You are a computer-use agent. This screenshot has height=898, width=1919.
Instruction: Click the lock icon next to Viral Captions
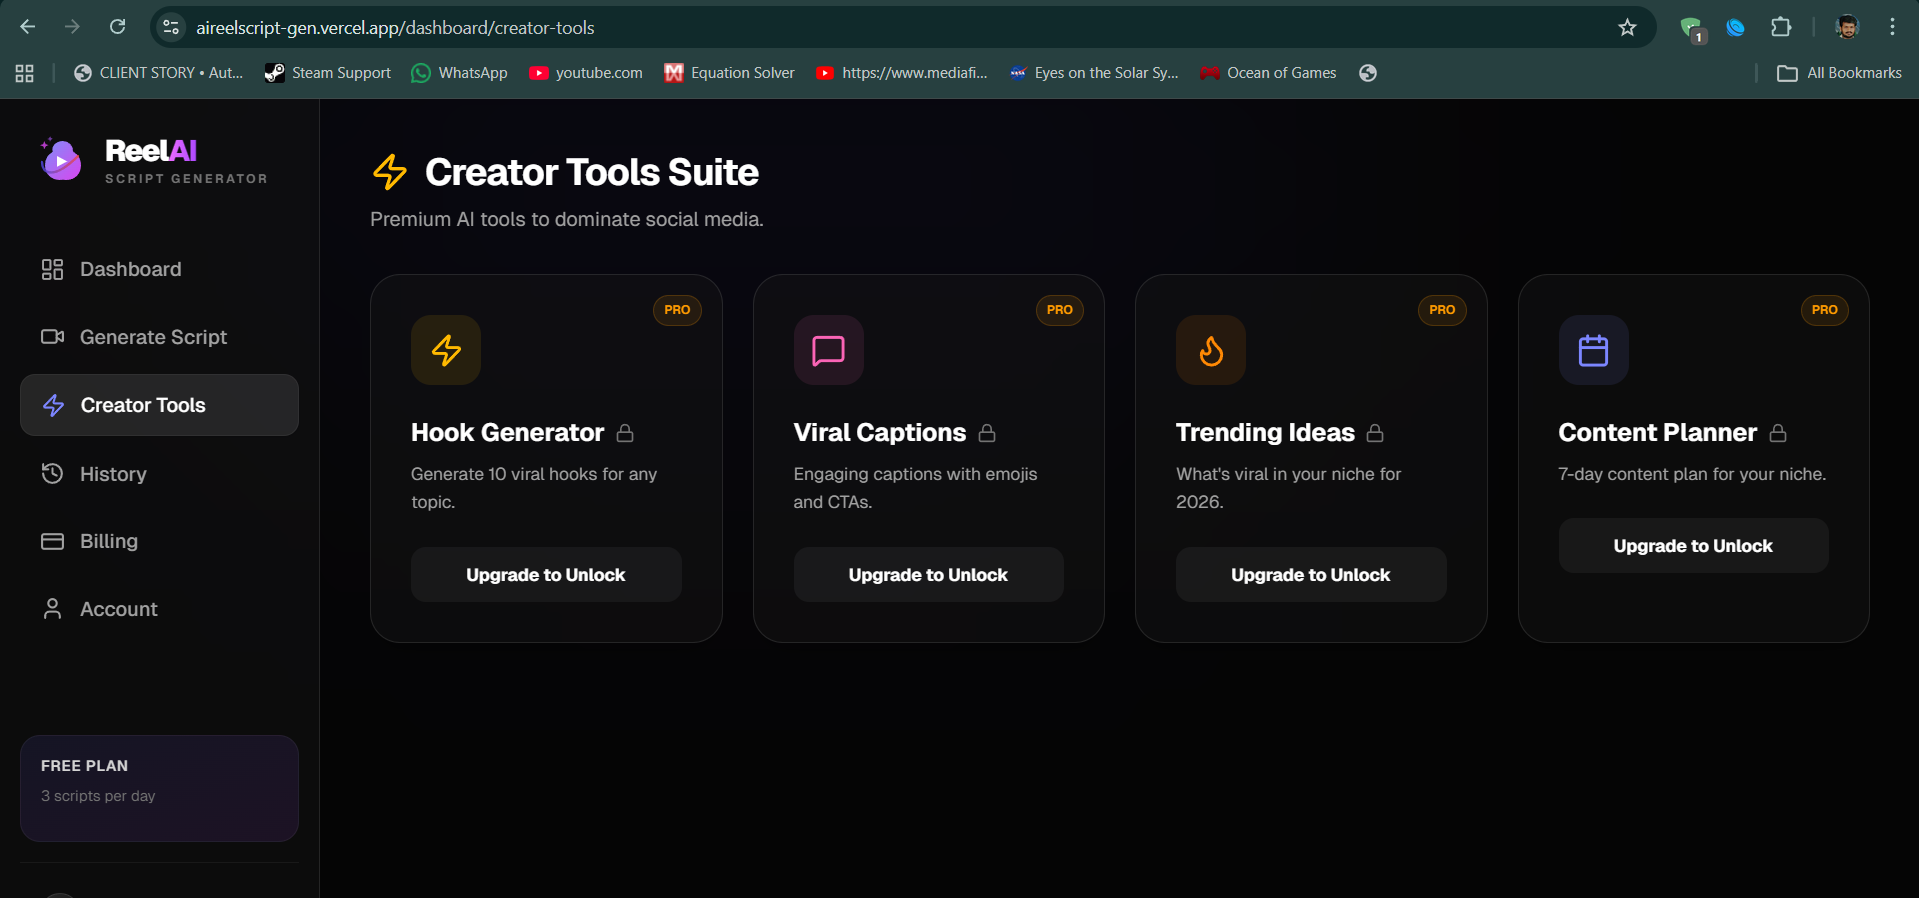point(987,433)
